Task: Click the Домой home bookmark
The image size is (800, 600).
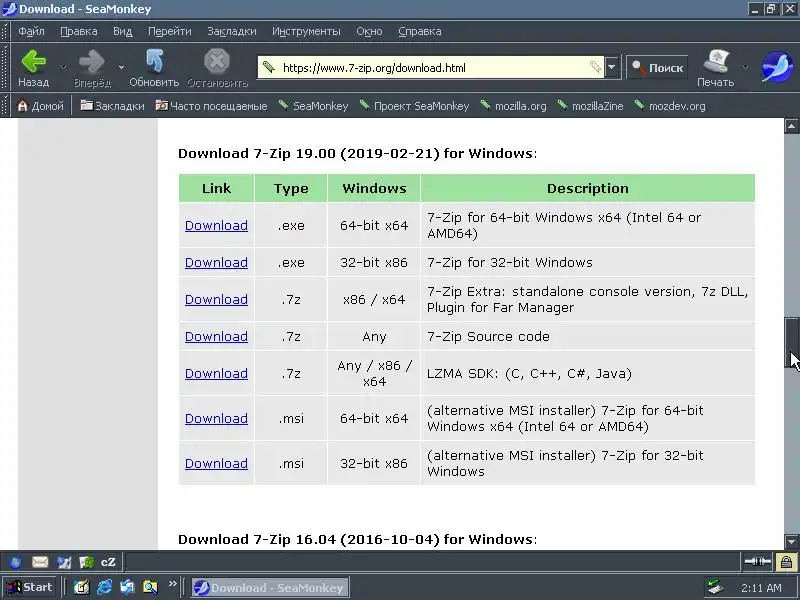Action: 40,106
